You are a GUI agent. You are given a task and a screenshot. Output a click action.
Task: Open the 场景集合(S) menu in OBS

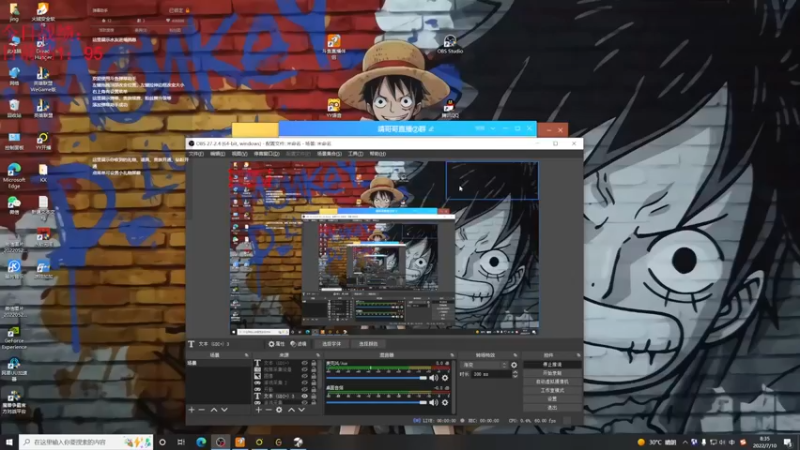[329, 154]
